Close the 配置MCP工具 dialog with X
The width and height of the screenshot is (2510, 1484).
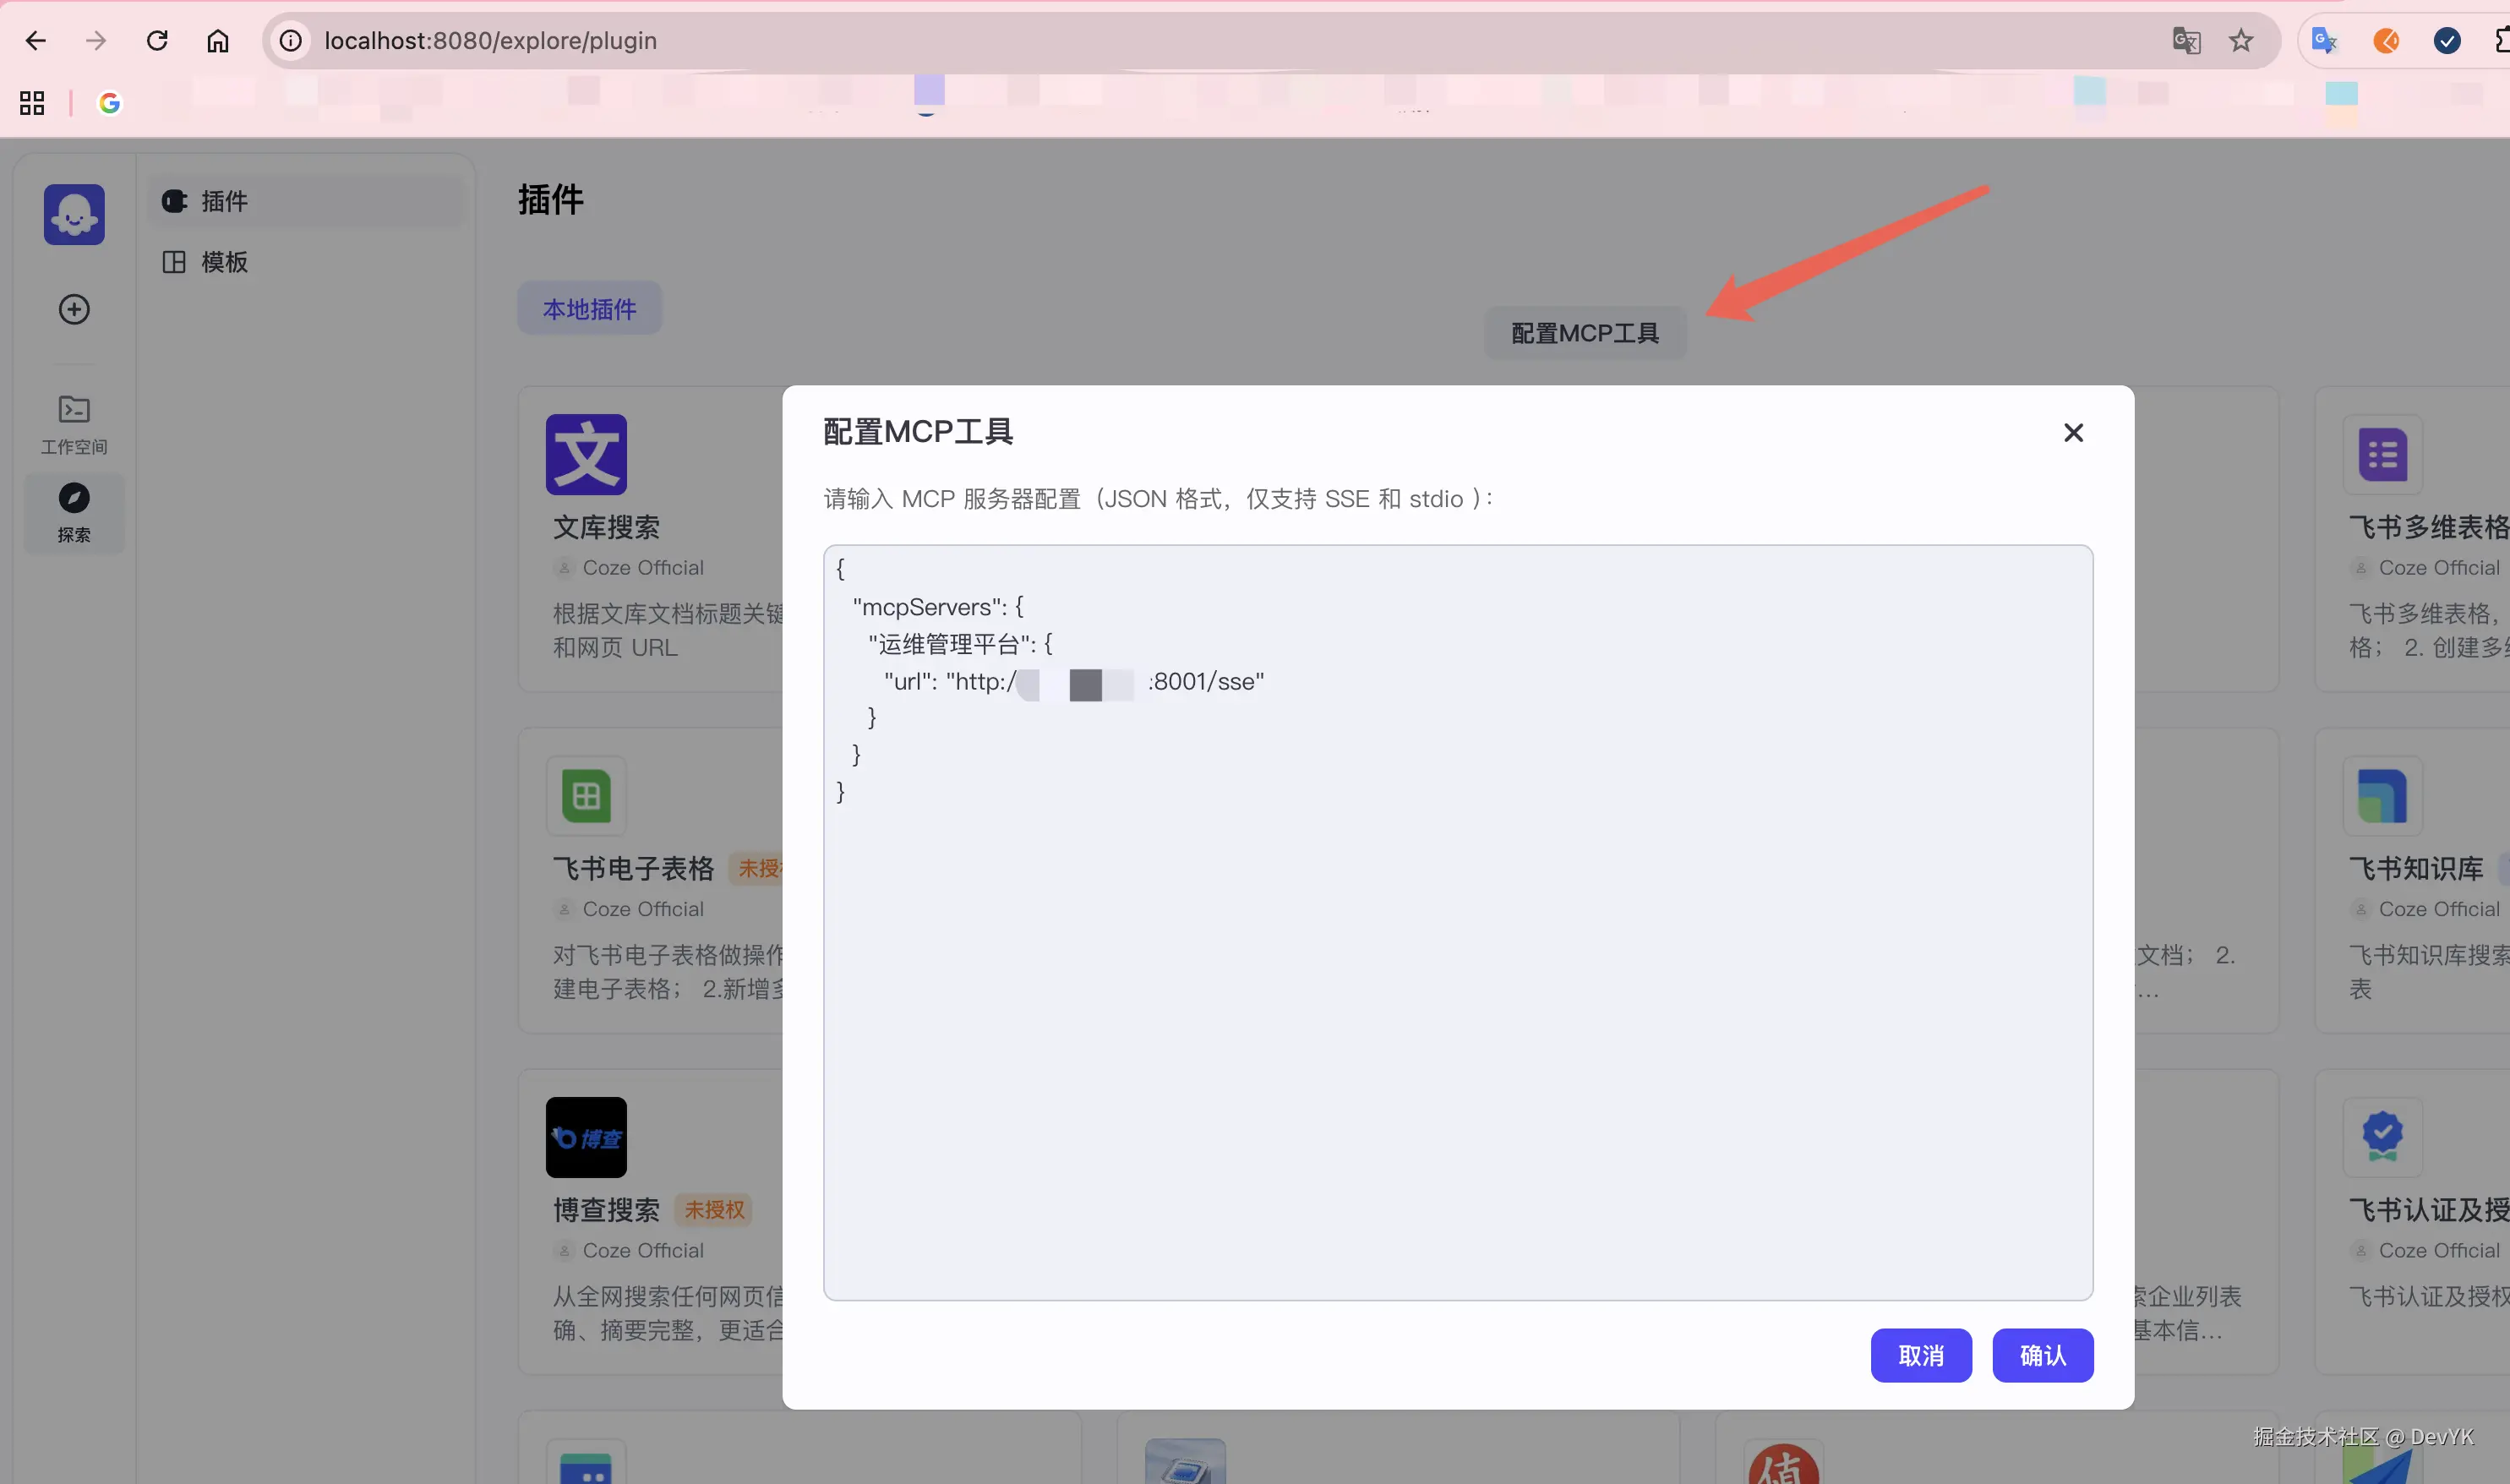[2073, 432]
